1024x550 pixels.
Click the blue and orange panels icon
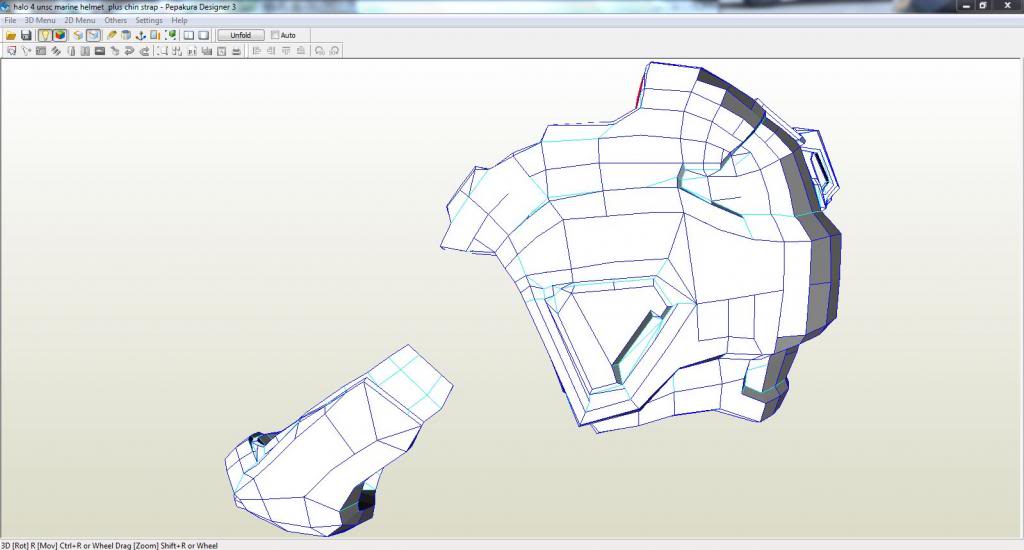(155, 35)
